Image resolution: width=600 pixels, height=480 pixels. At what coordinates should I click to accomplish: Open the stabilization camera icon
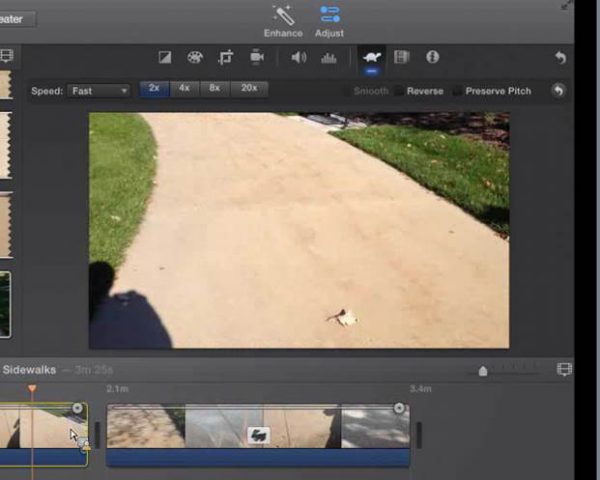[x=257, y=58]
